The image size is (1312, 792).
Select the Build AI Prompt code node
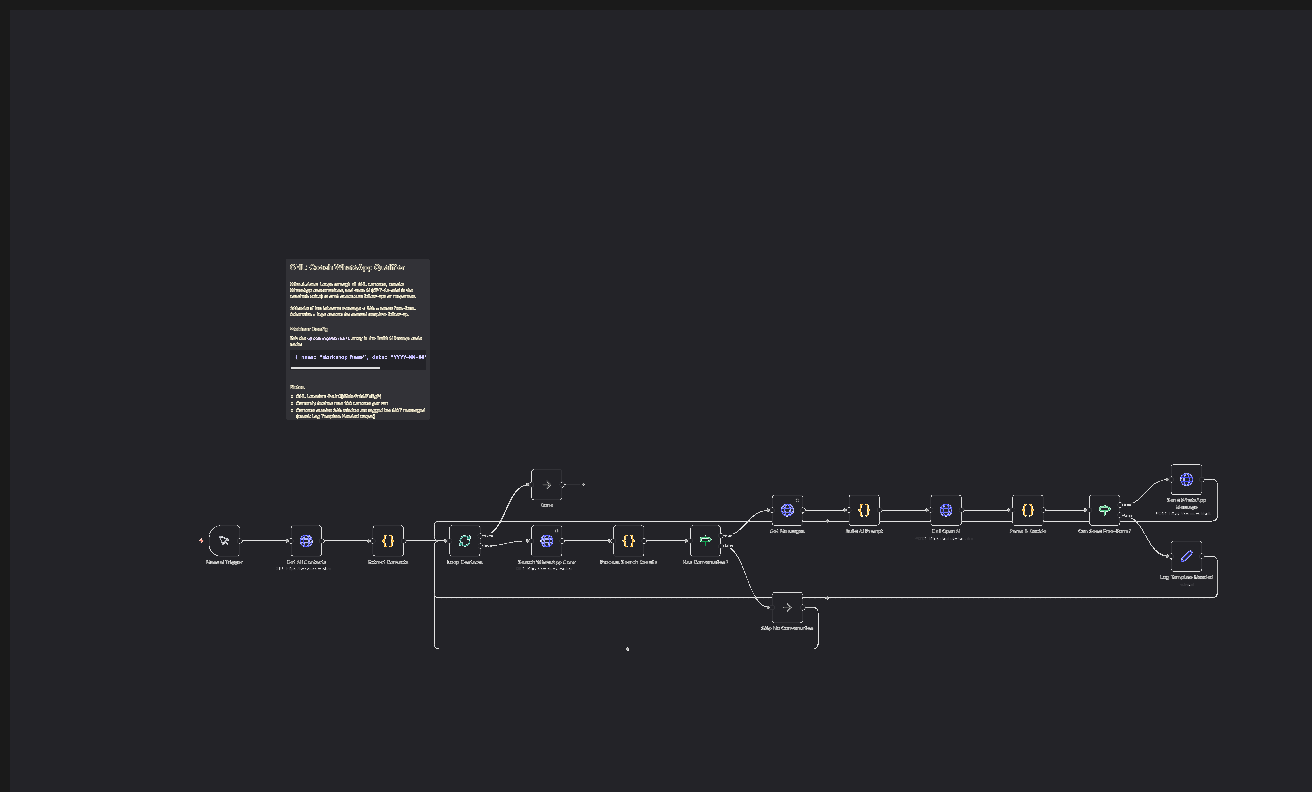click(x=864, y=510)
